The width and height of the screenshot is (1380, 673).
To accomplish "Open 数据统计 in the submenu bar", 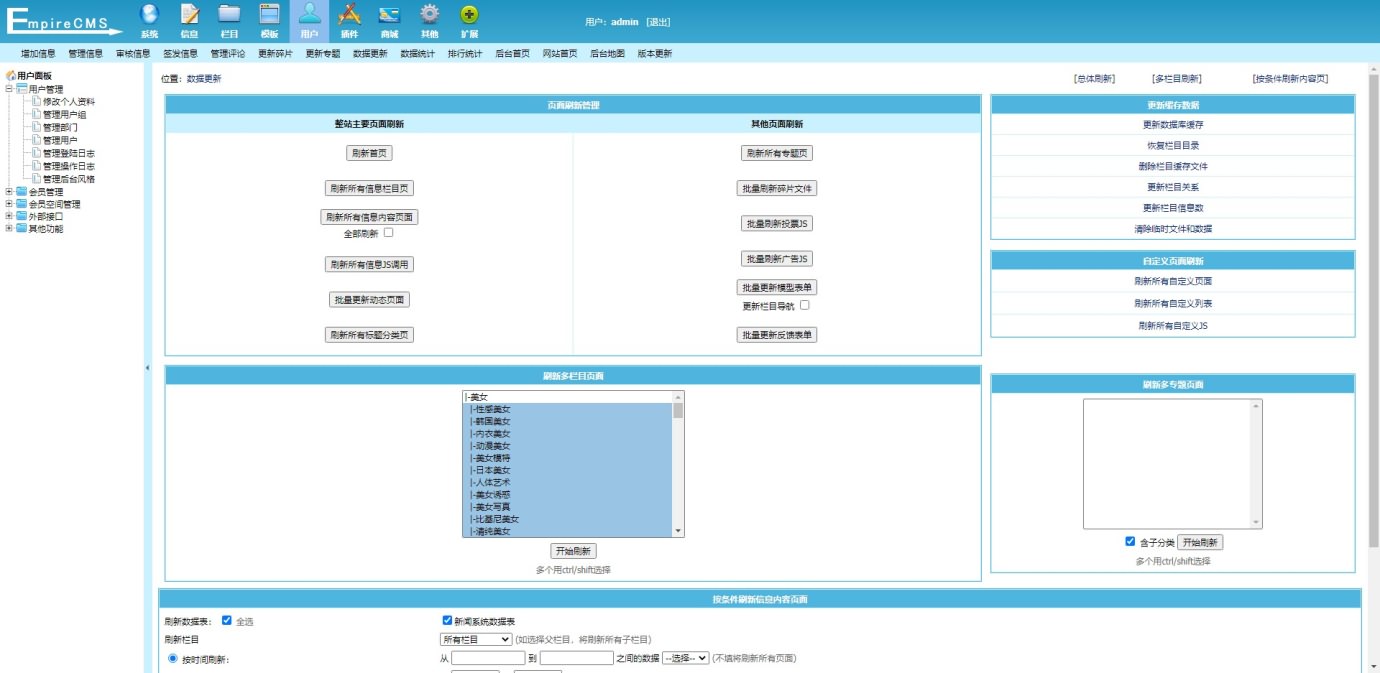I will (418, 54).
